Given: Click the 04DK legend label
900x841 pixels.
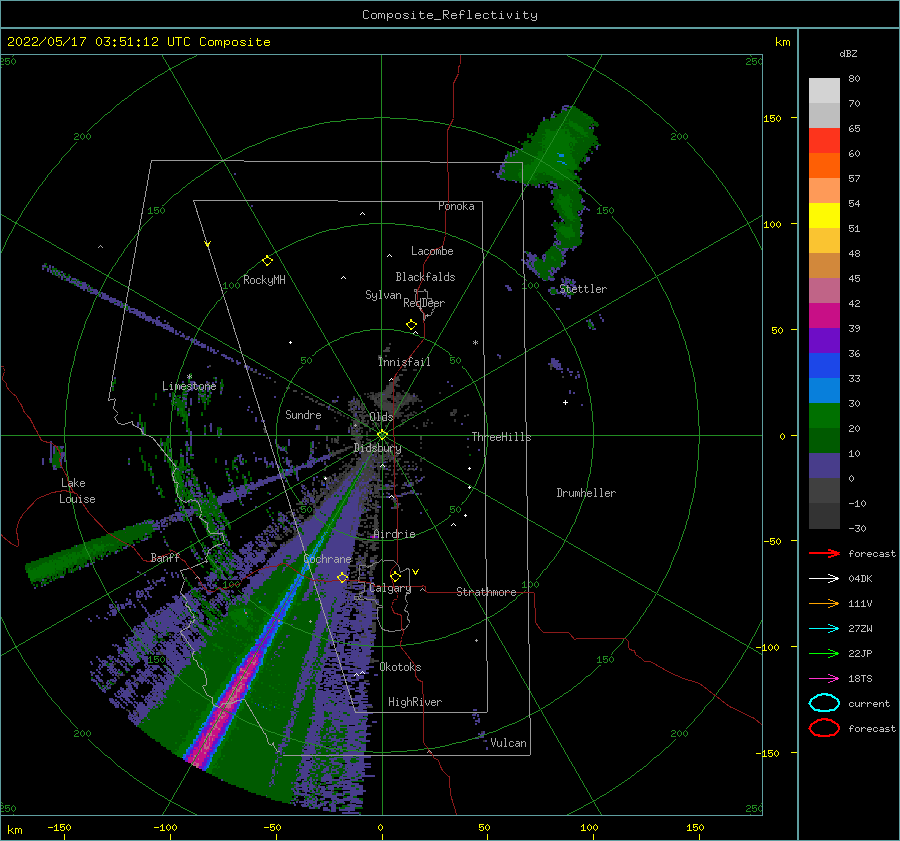Looking at the screenshot, I should [860, 579].
